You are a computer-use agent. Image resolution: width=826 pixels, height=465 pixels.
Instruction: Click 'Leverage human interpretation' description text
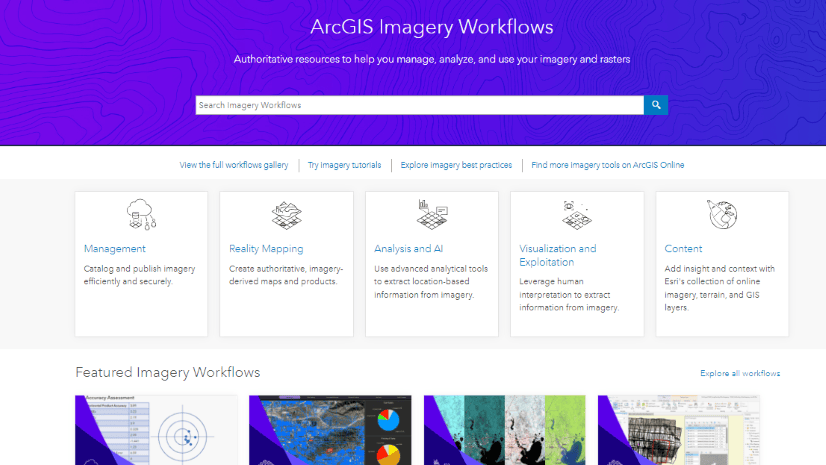click(x=569, y=294)
